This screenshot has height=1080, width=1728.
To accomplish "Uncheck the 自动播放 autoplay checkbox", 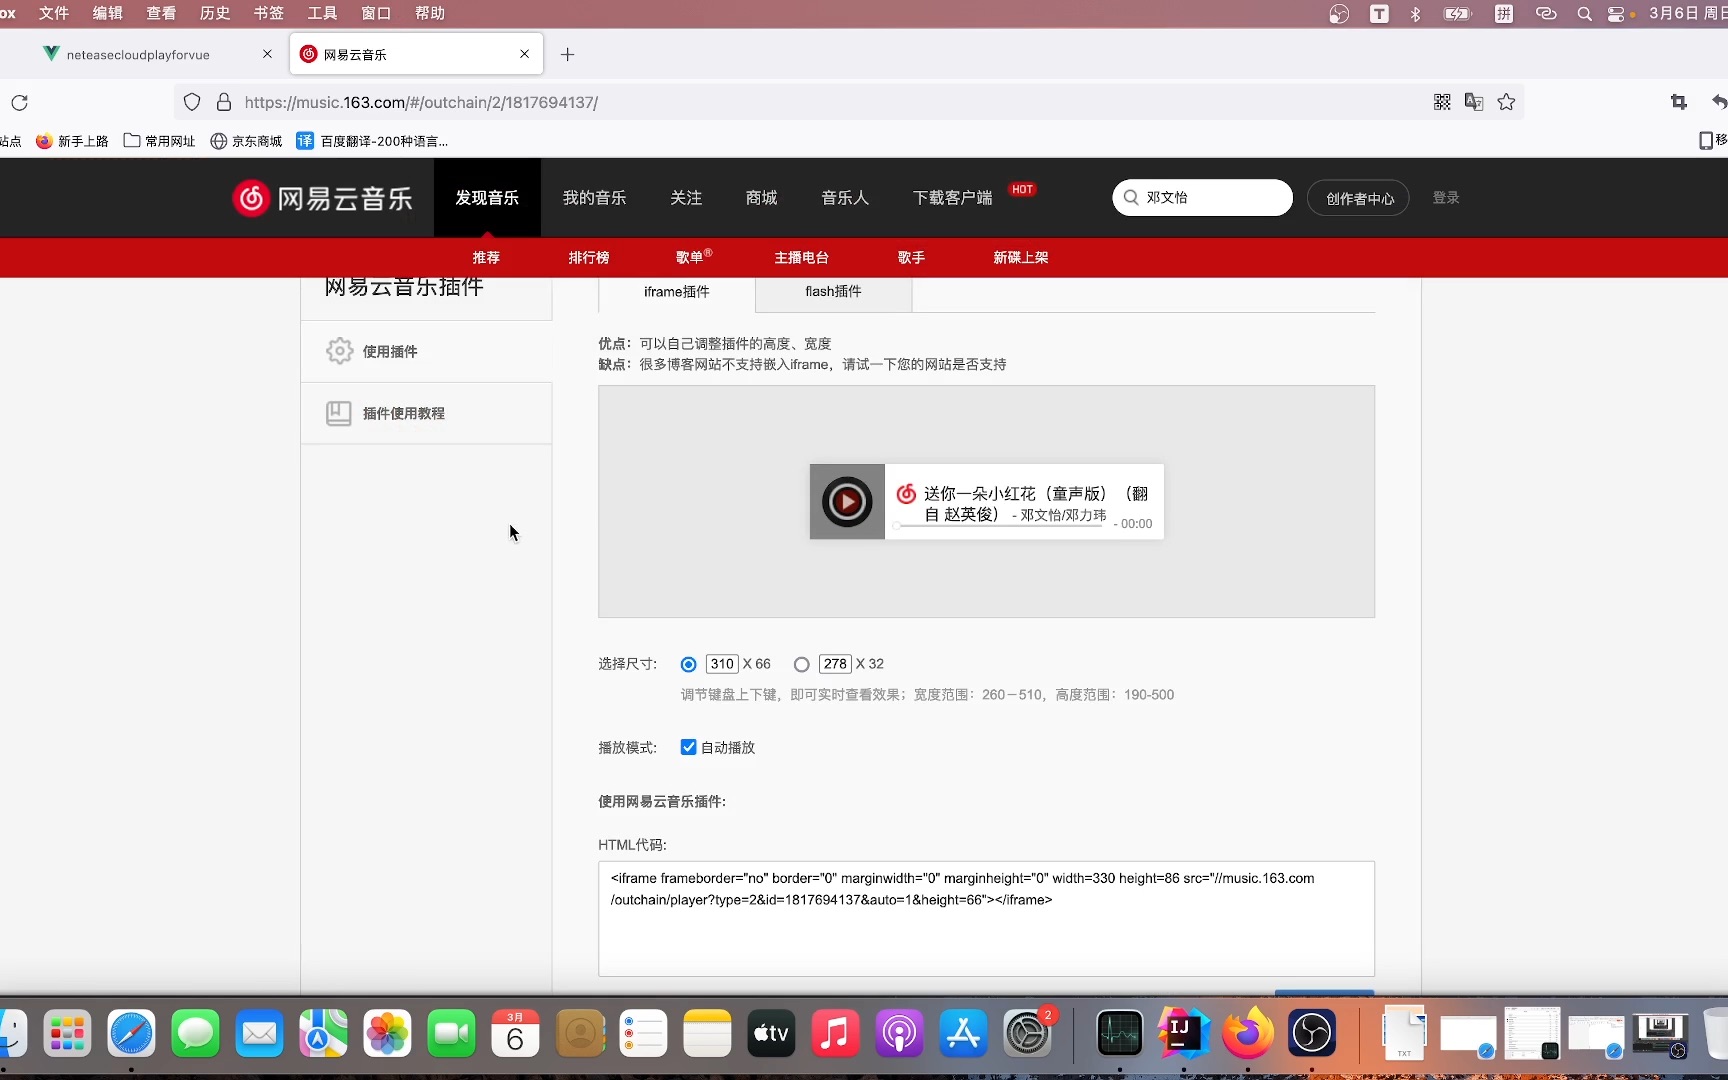I will click(x=688, y=747).
